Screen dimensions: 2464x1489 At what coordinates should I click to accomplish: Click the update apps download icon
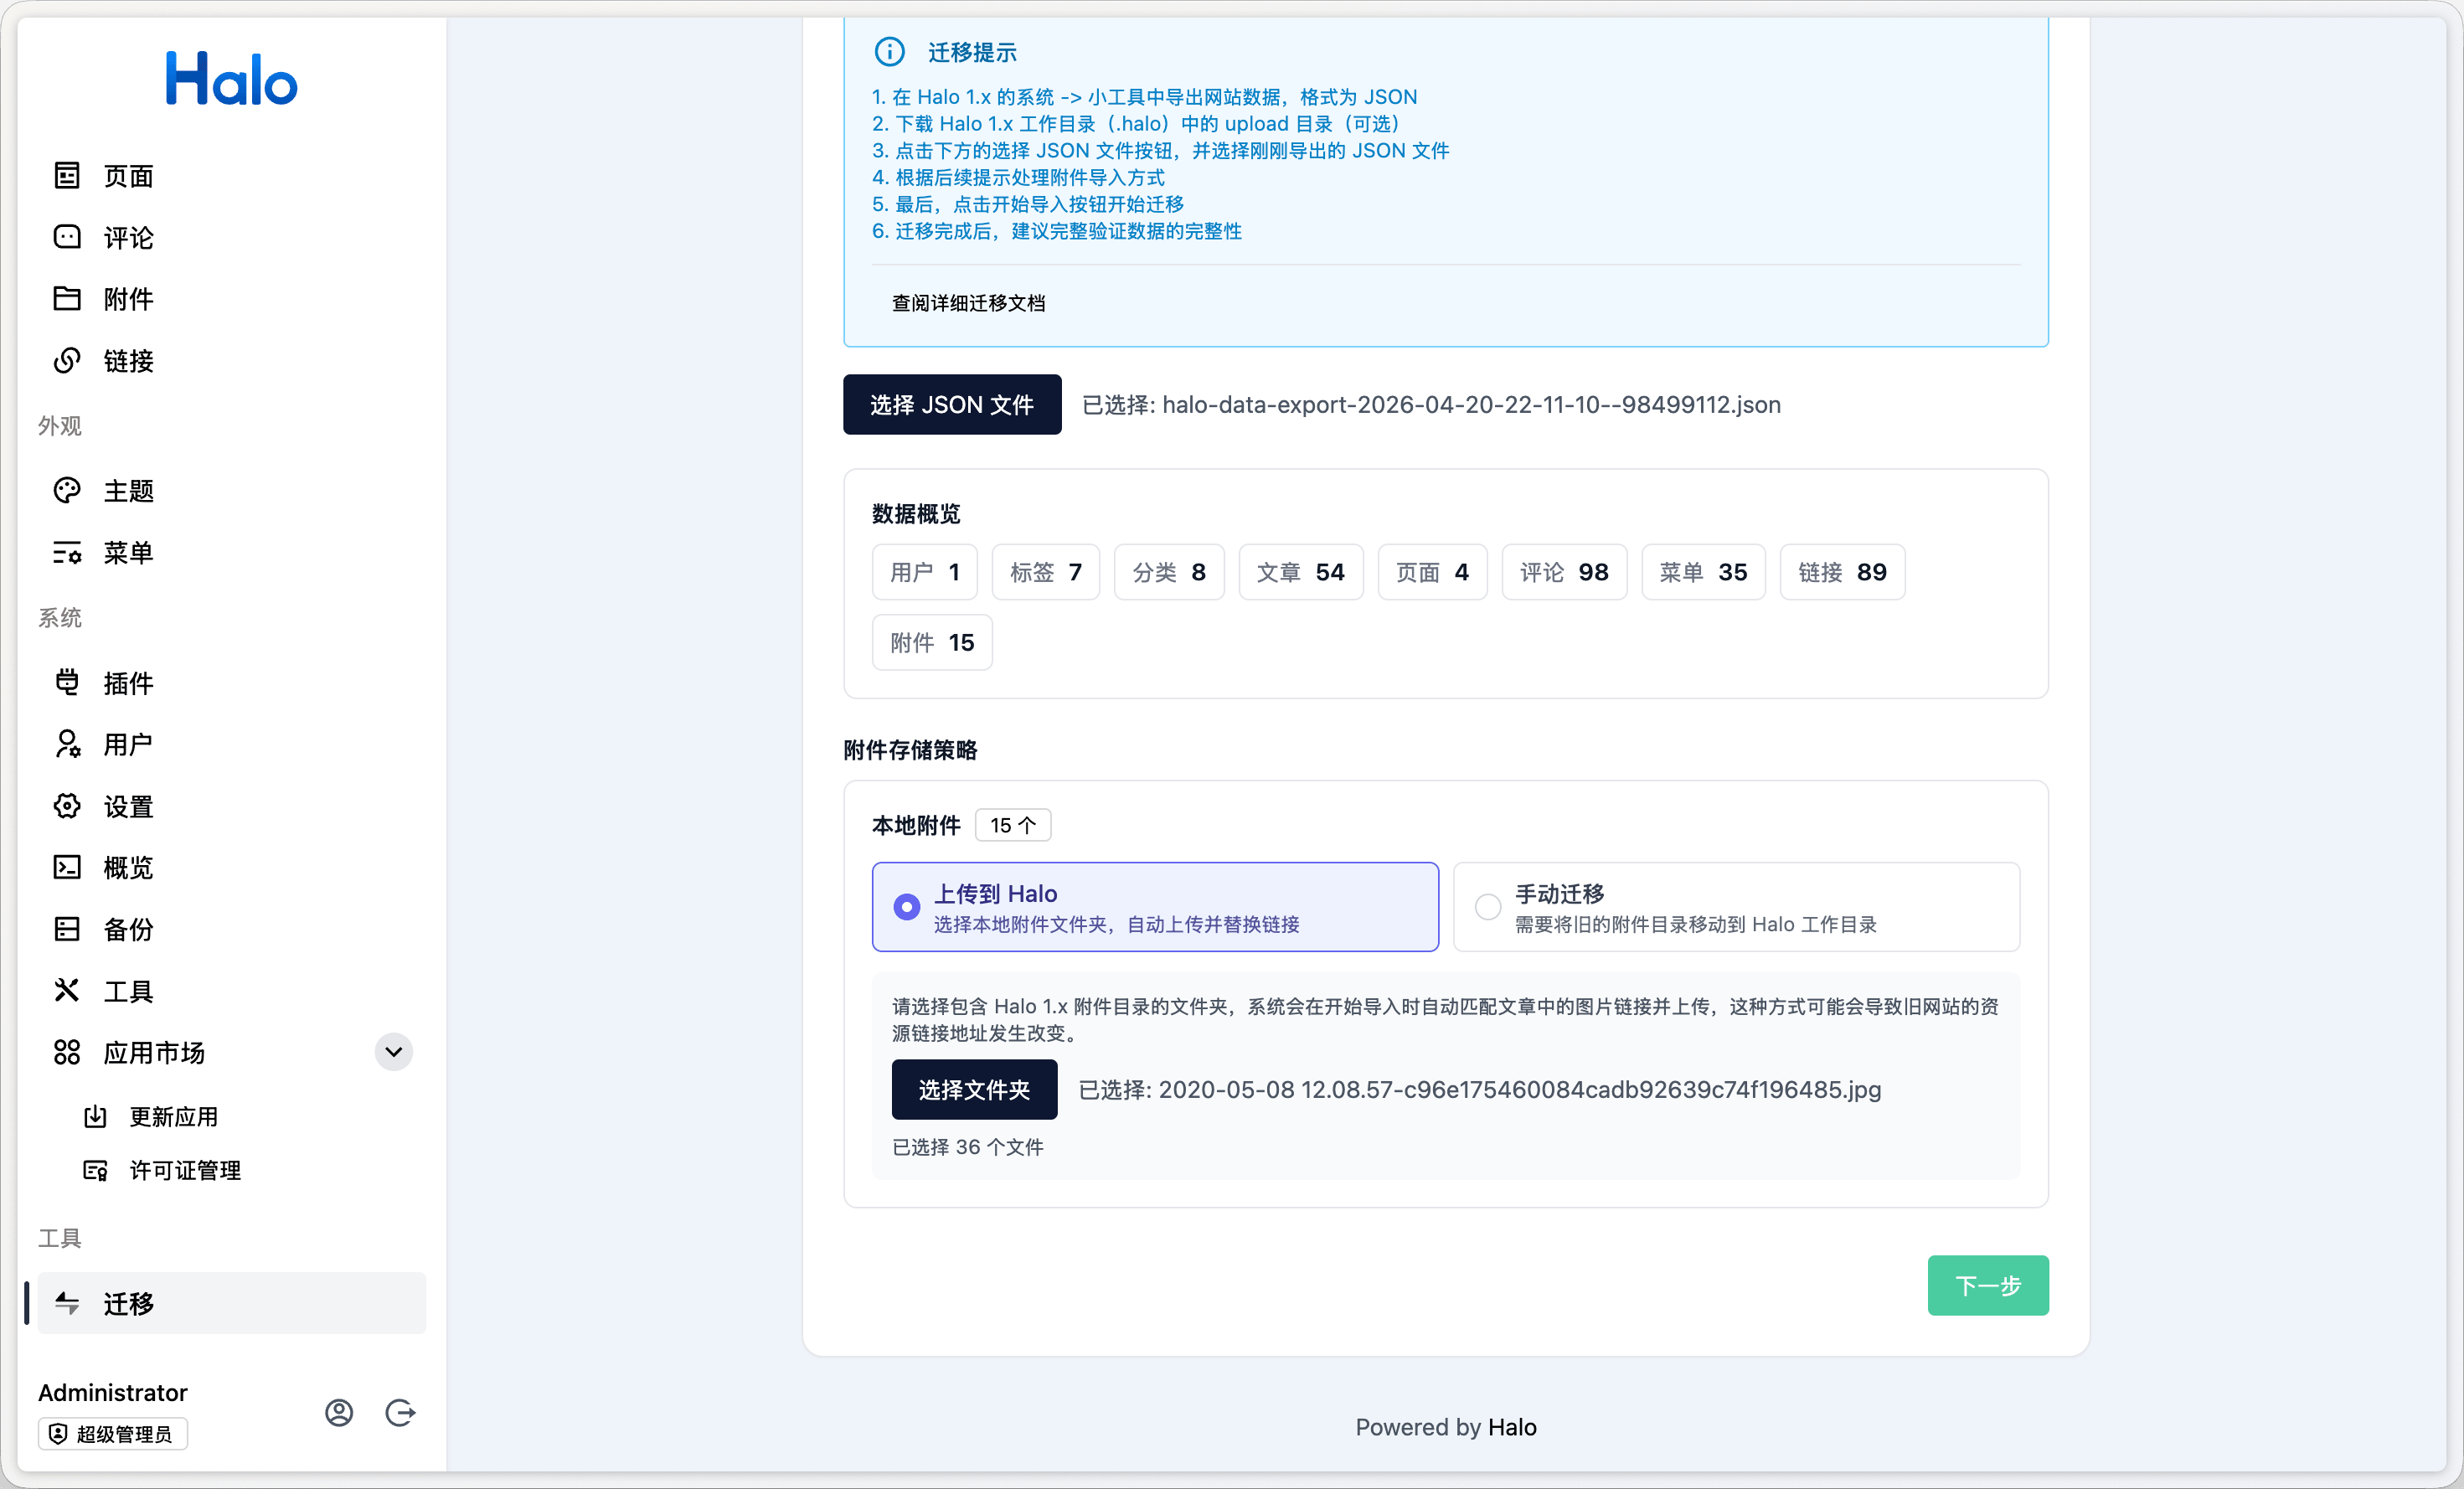tap(95, 1117)
